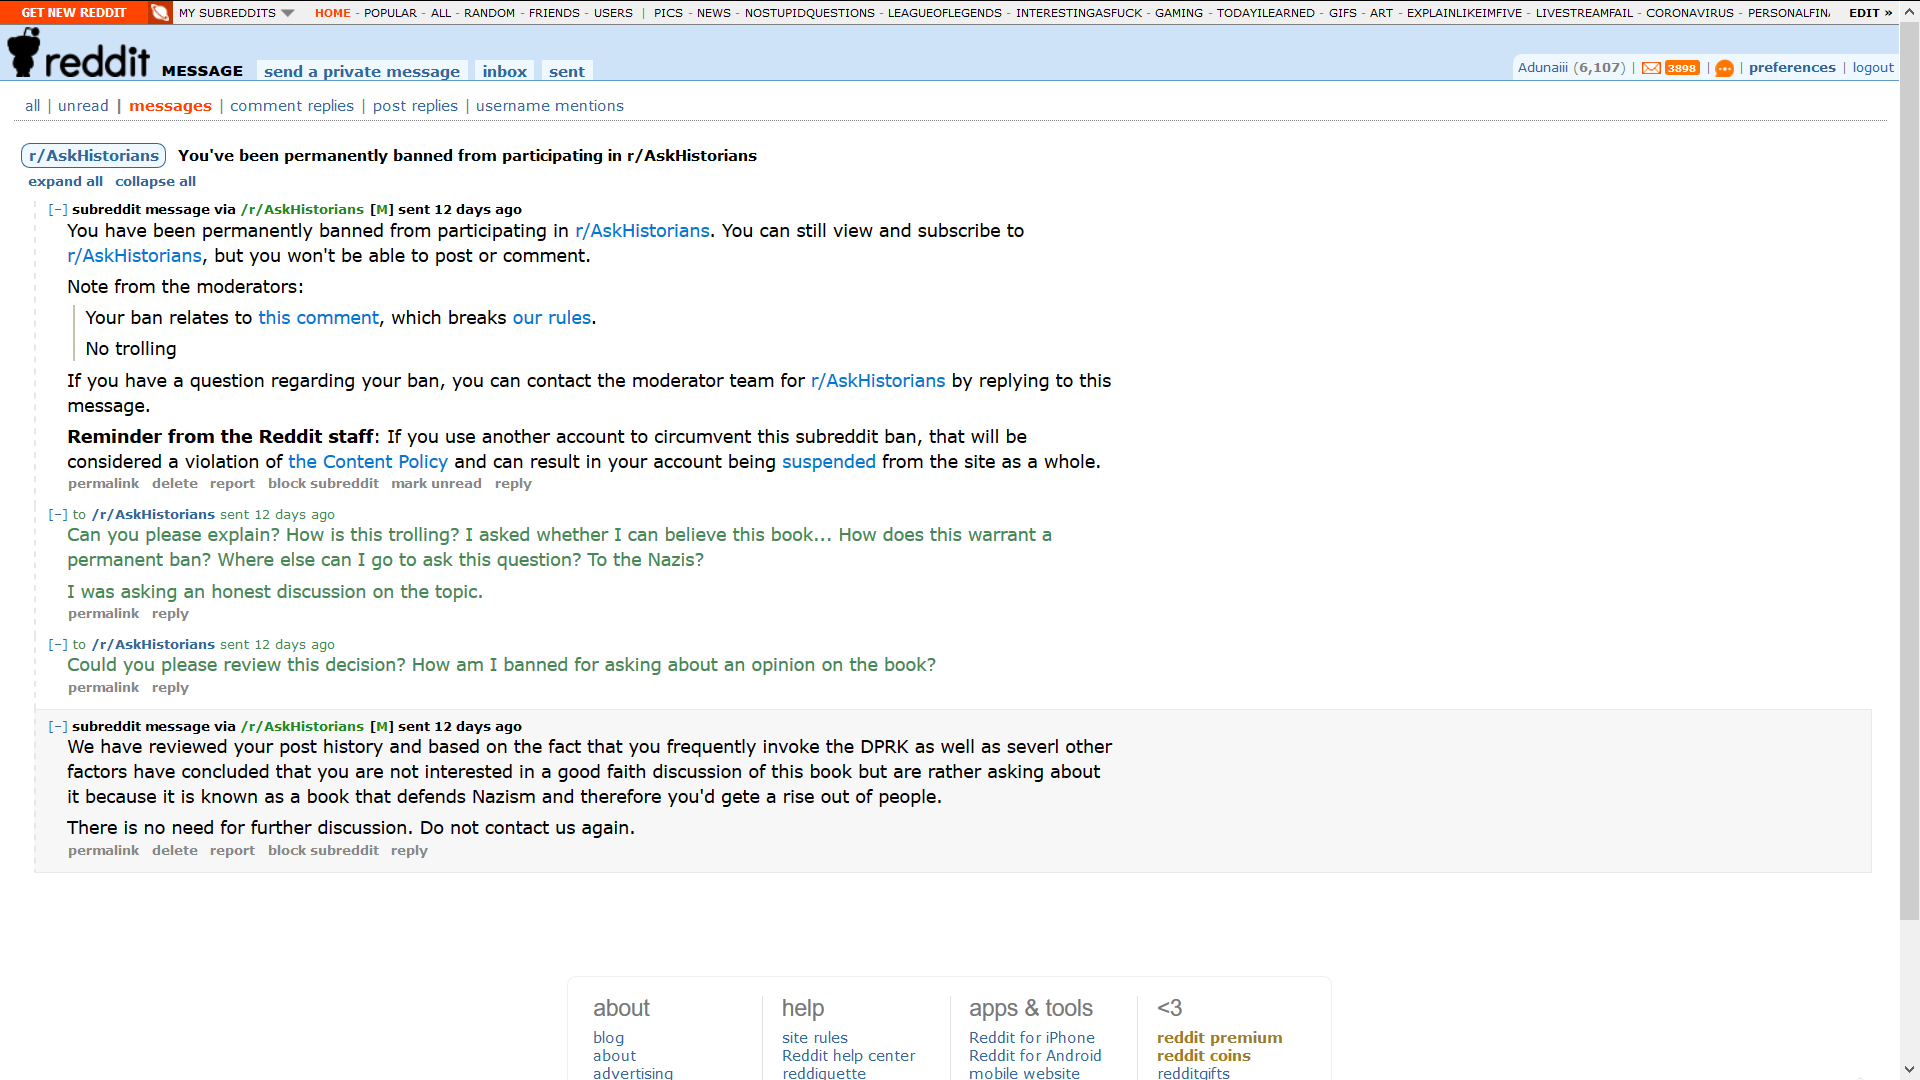Open the orange chat bubble icon
Viewport: 1920px width, 1080px height.
point(1724,68)
